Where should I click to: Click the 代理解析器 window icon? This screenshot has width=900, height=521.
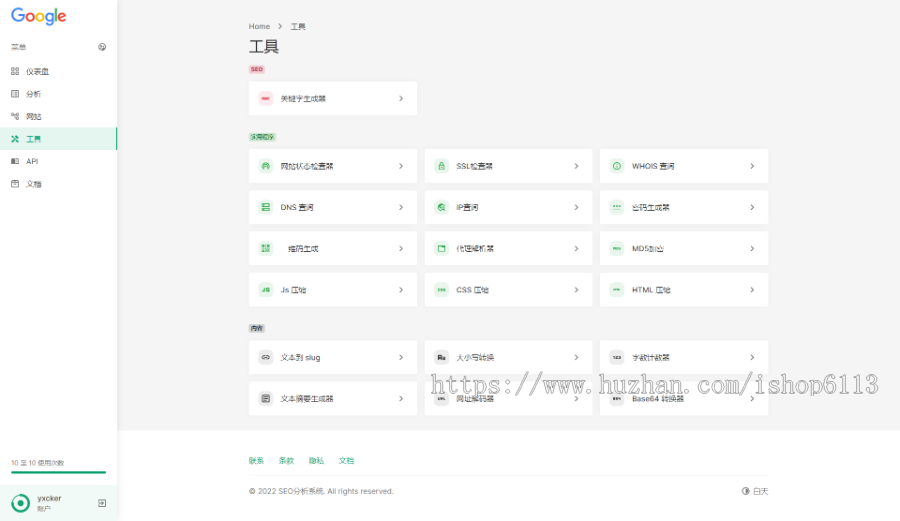tap(441, 249)
